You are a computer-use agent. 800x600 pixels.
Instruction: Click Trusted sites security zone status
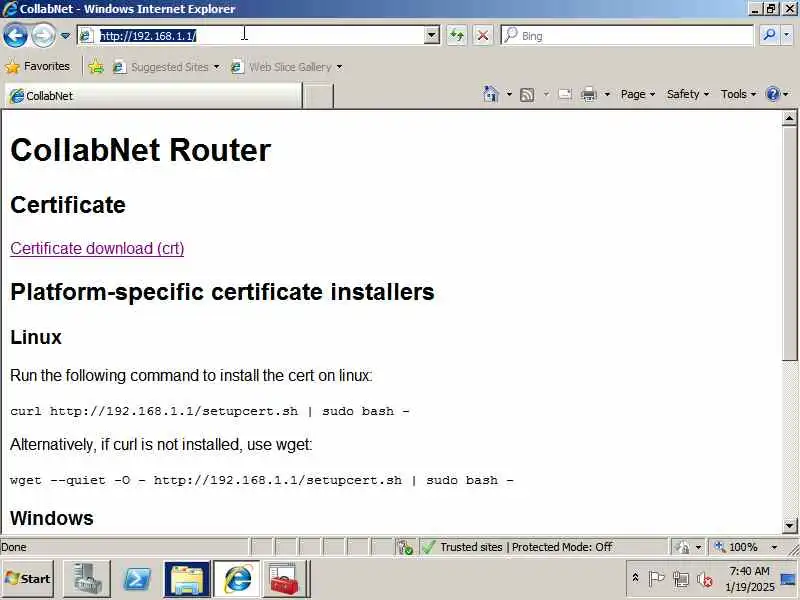(527, 547)
